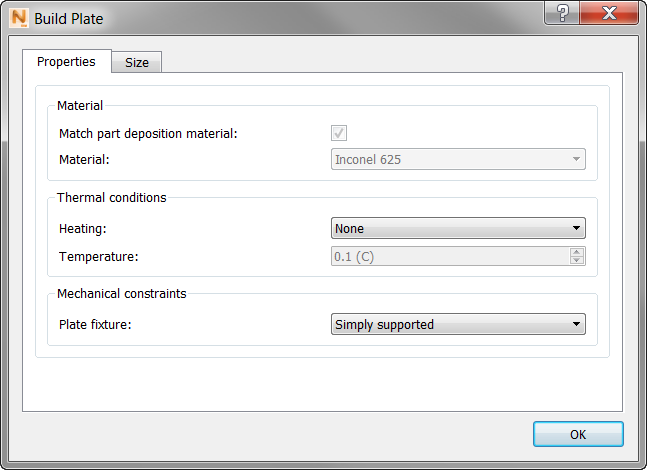The height and width of the screenshot is (470, 647).
Task: Select the Properties tab
Action: (x=66, y=61)
